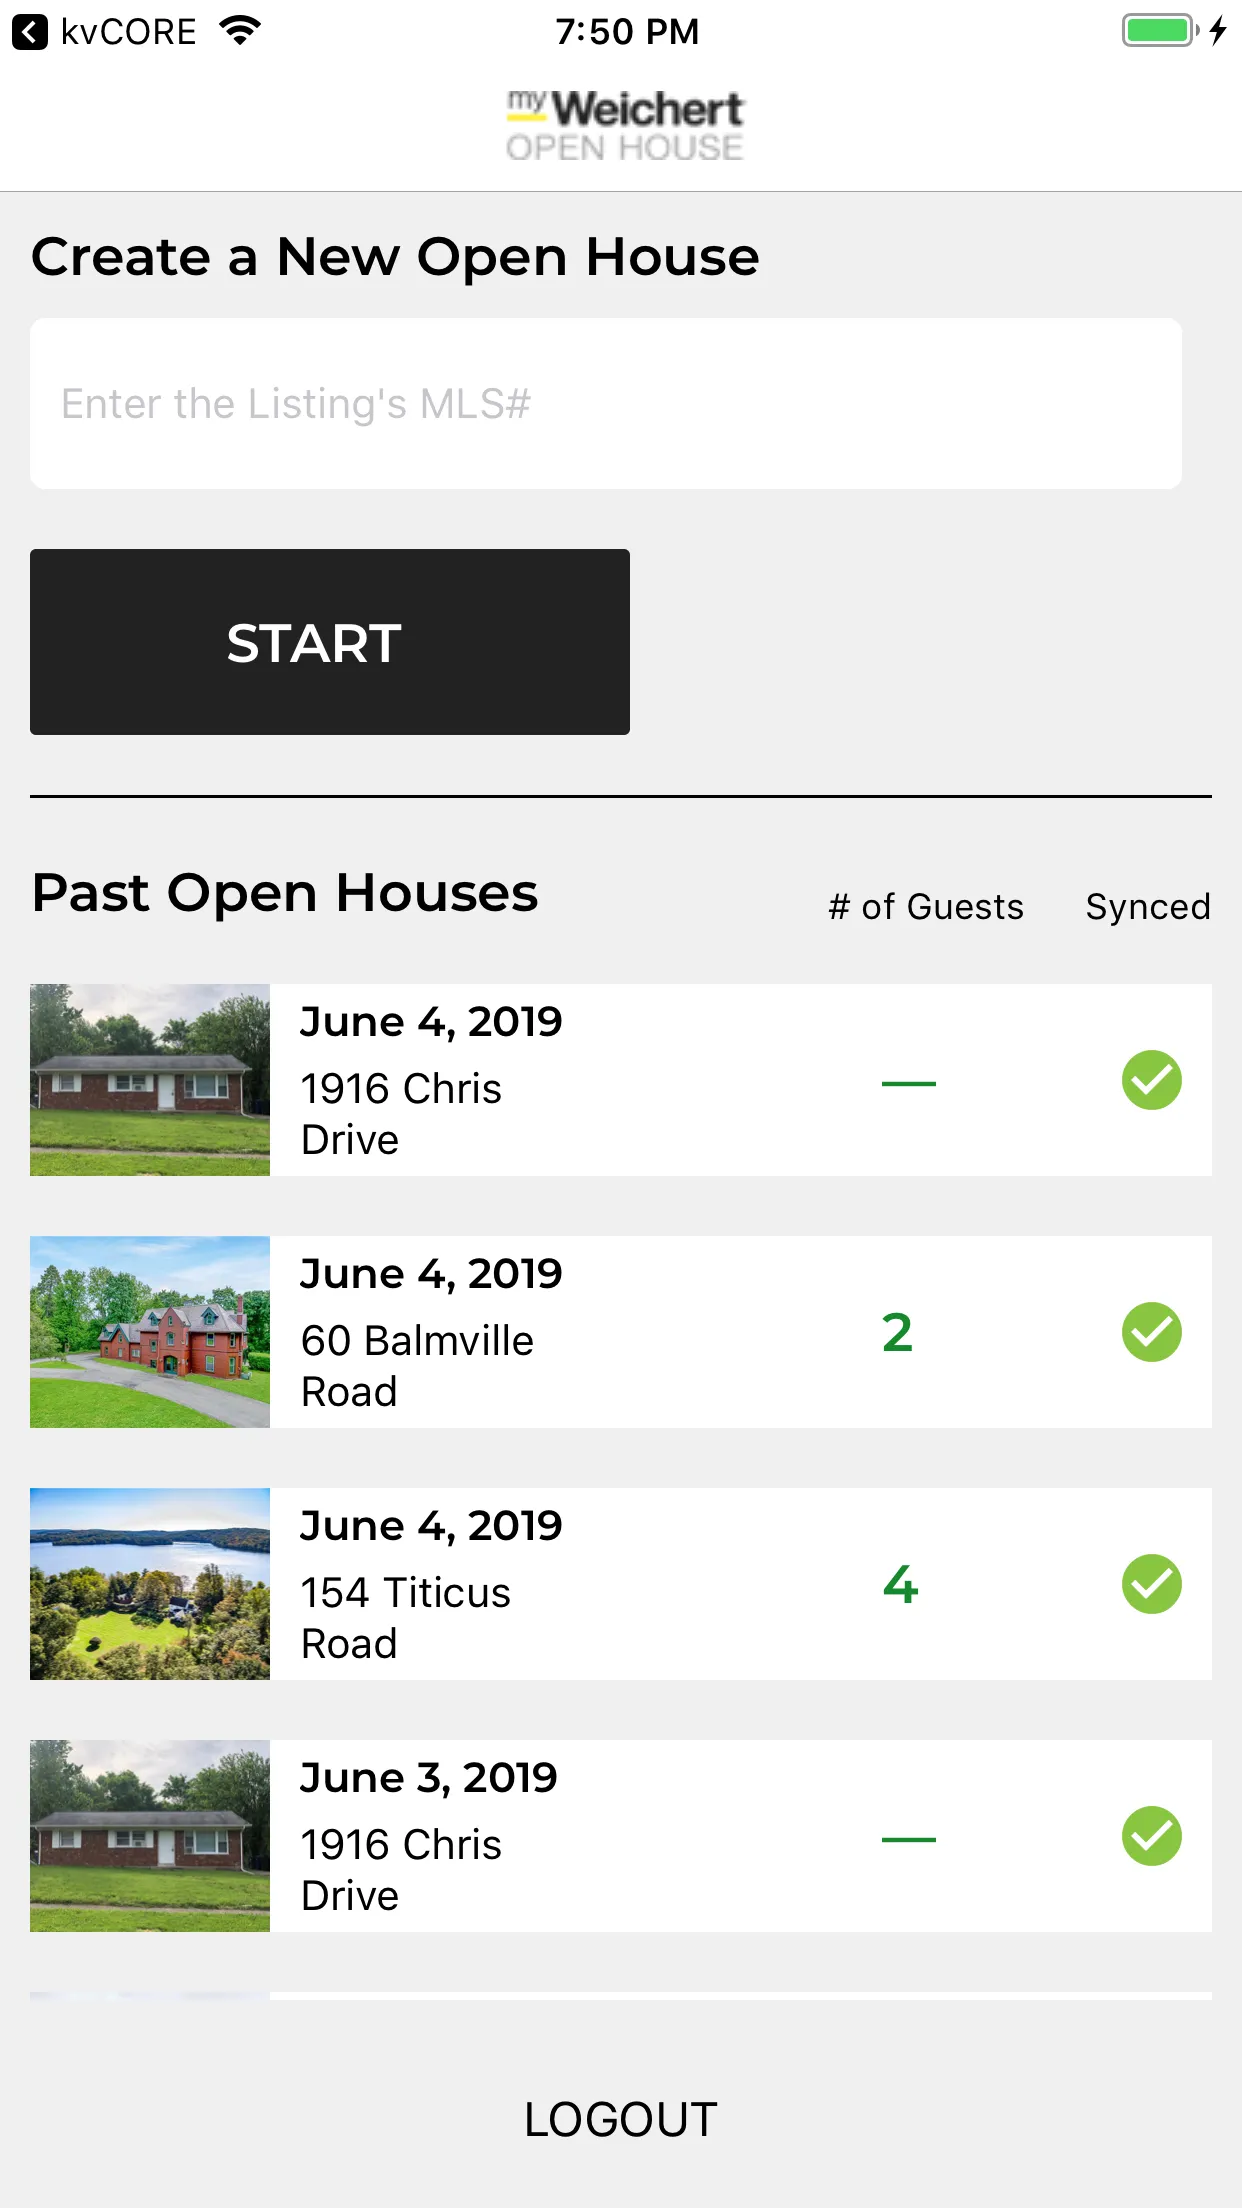Select guest count 4 for Titicus Road

pyautogui.click(x=900, y=1585)
